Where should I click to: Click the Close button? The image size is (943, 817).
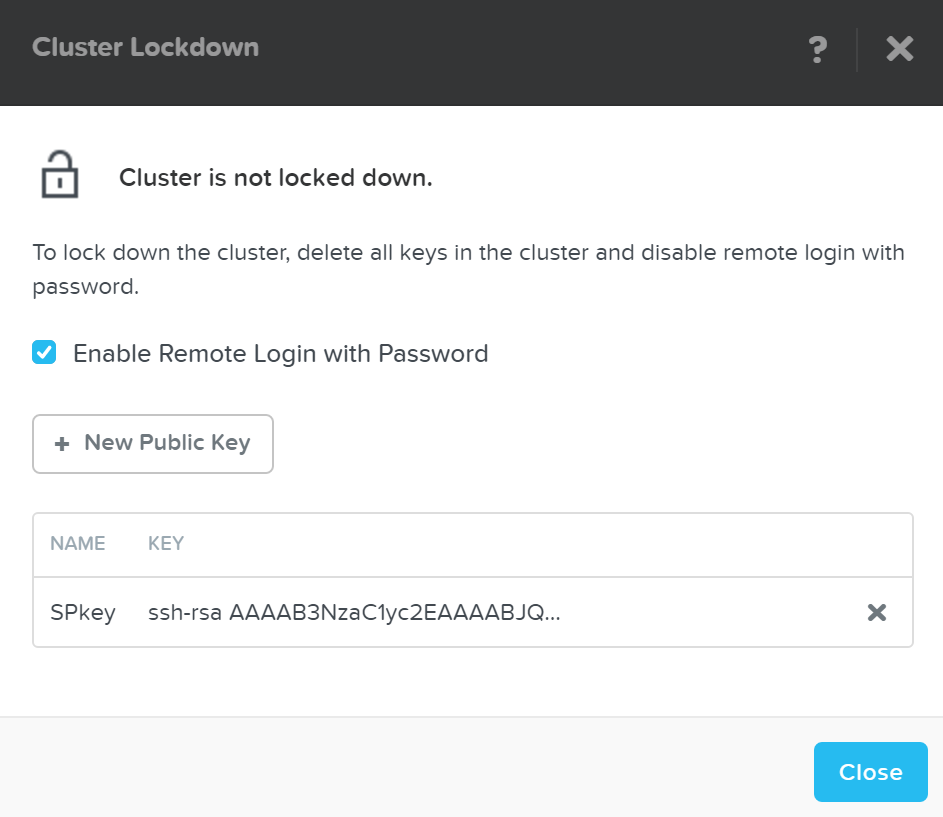click(869, 771)
